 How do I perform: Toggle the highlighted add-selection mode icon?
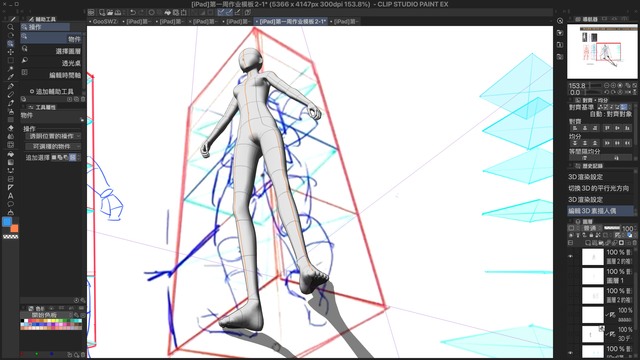tap(73, 157)
